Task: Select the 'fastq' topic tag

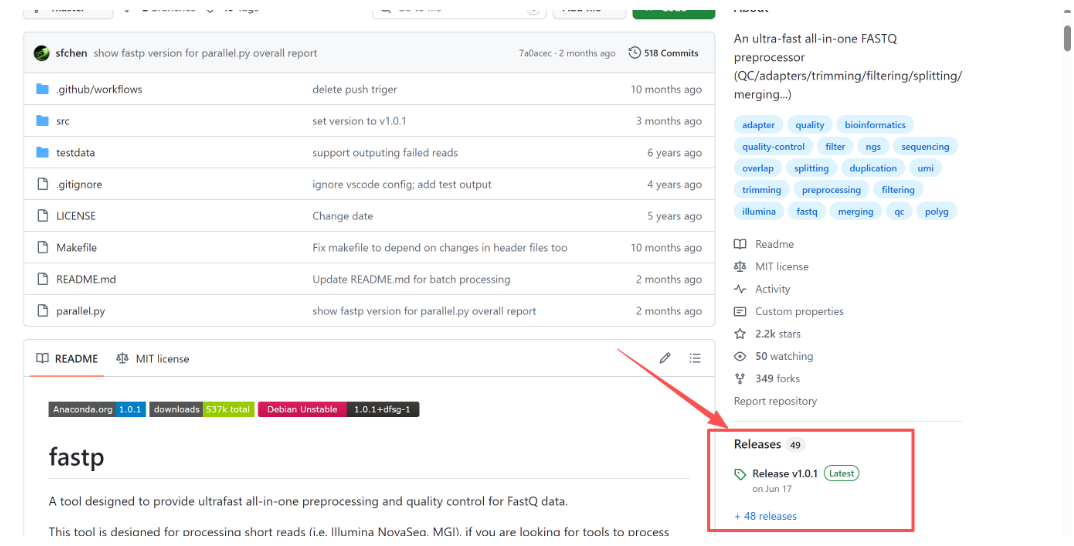Action: [x=807, y=212]
